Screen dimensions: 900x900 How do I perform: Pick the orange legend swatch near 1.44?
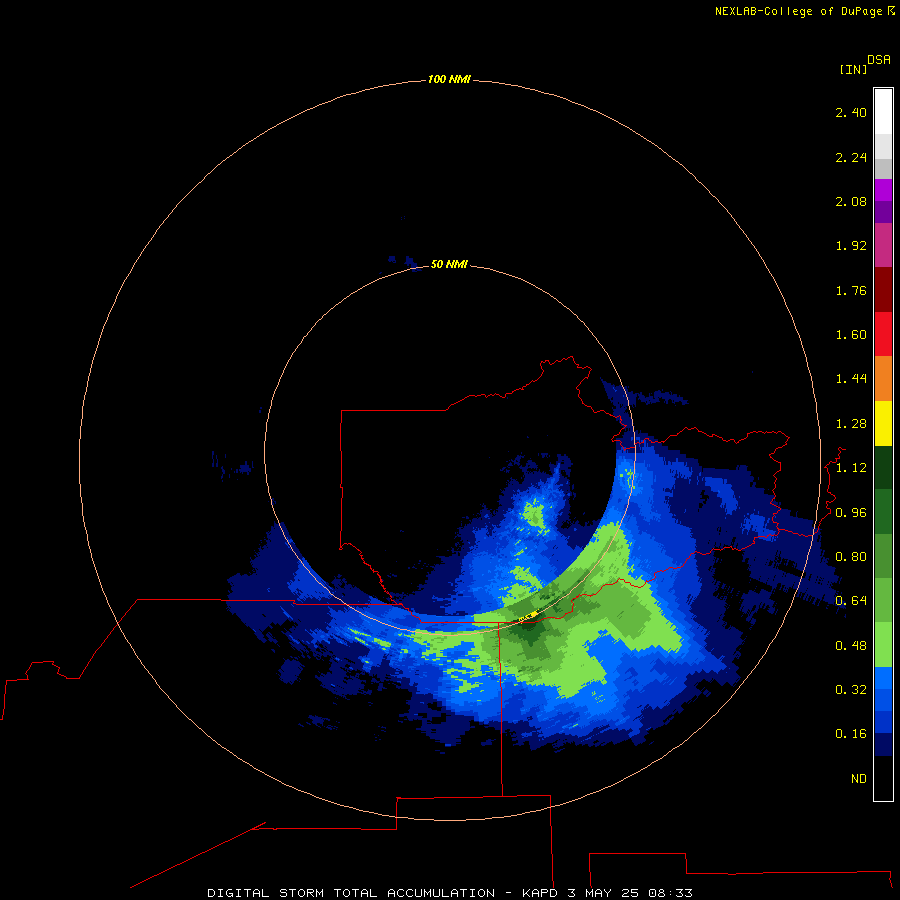point(883,379)
